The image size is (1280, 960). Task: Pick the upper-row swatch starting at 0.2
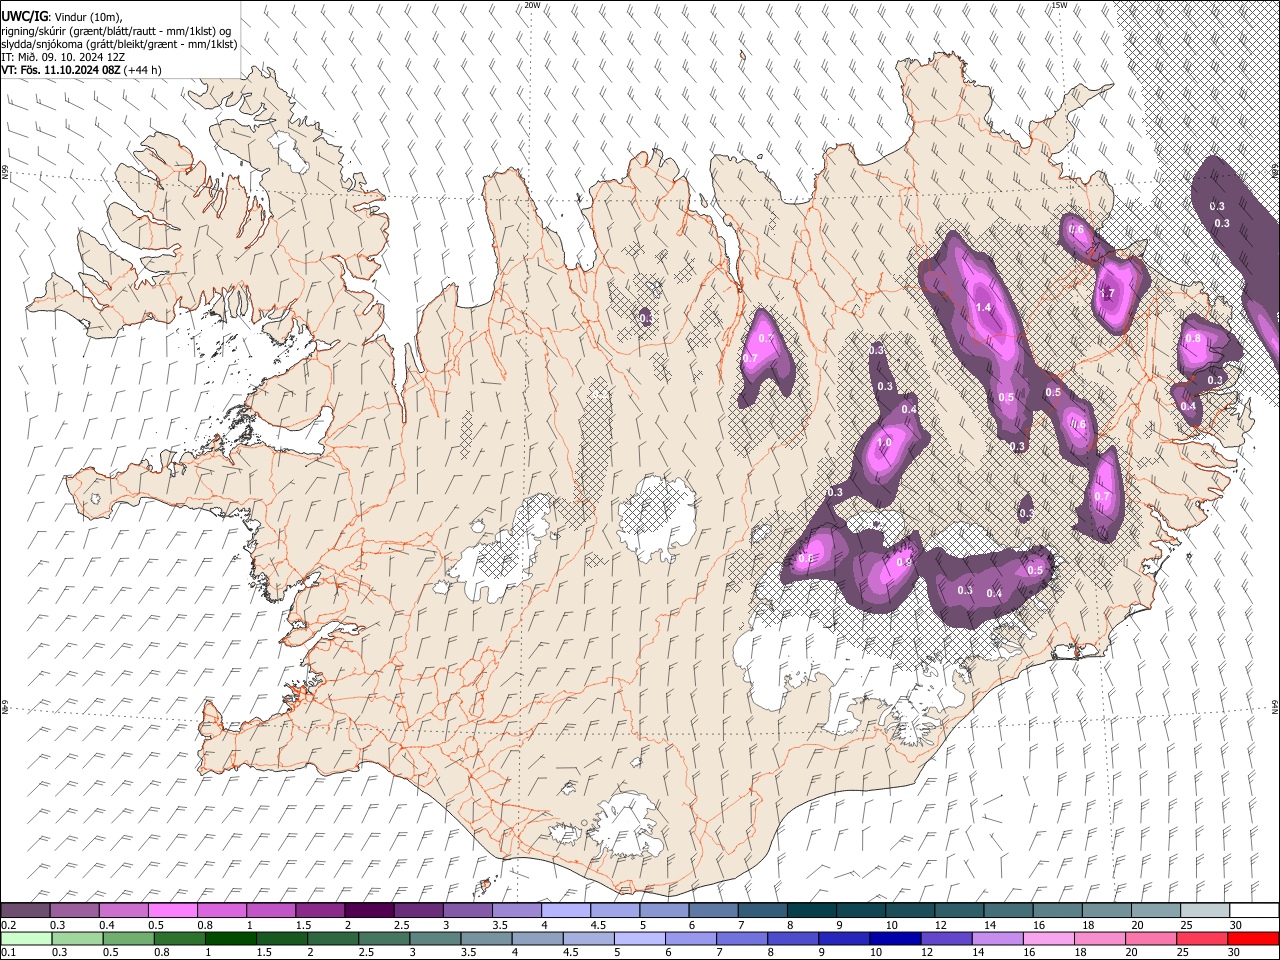(x=25, y=911)
